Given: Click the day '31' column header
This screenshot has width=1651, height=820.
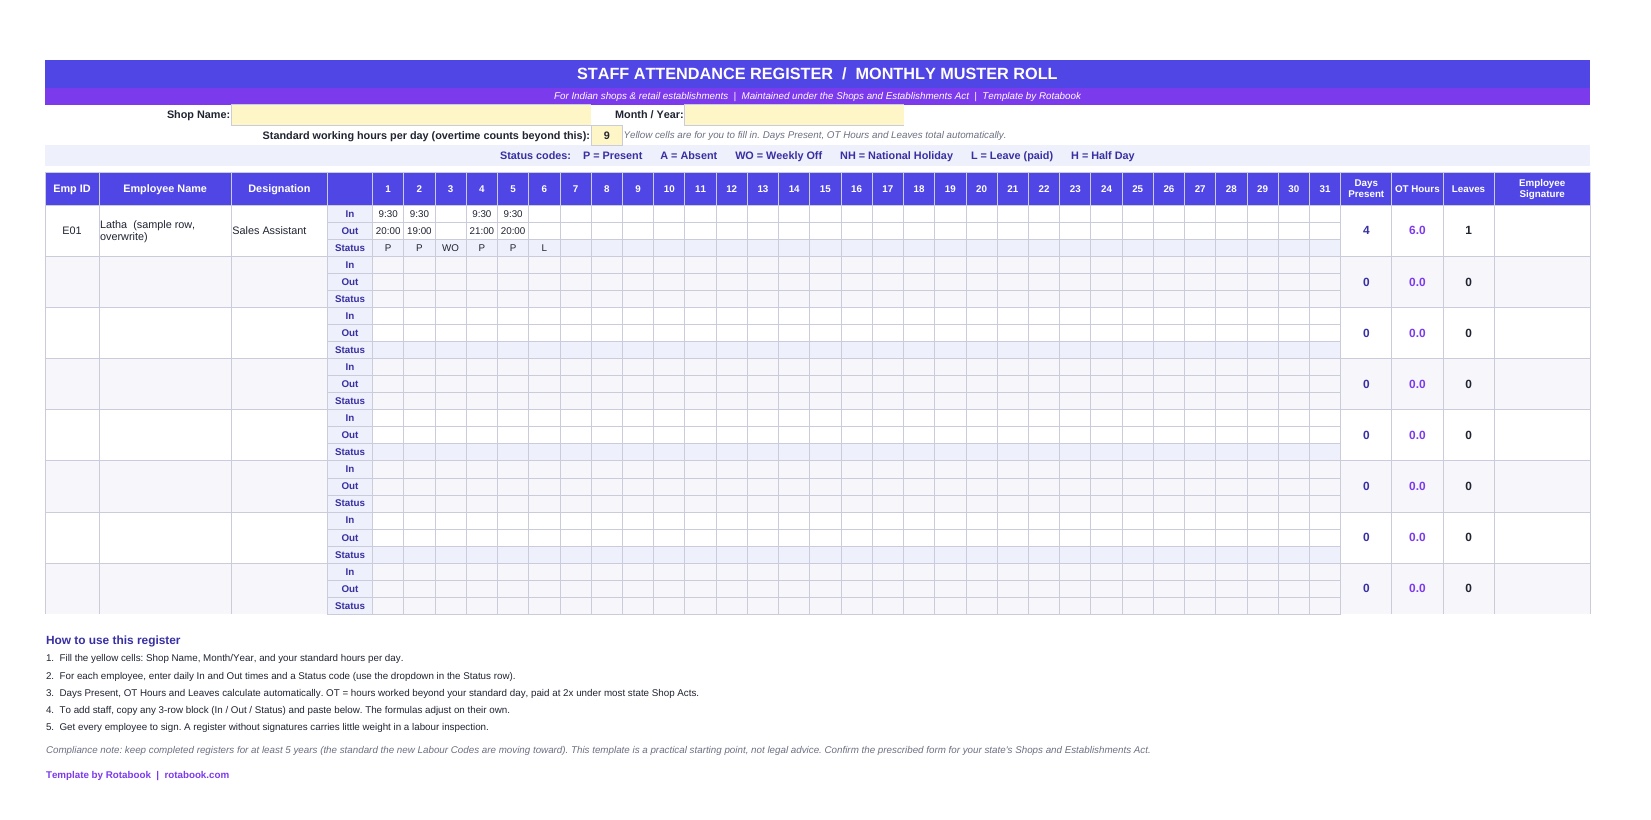Looking at the screenshot, I should click(1325, 189).
